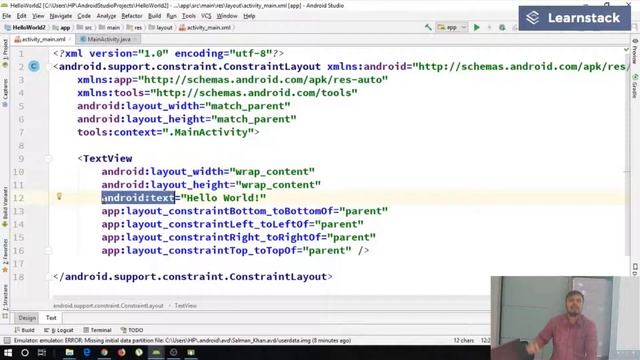Collapse the TextView fold marker at line 9
The width and height of the screenshot is (640, 360).
coord(48,158)
